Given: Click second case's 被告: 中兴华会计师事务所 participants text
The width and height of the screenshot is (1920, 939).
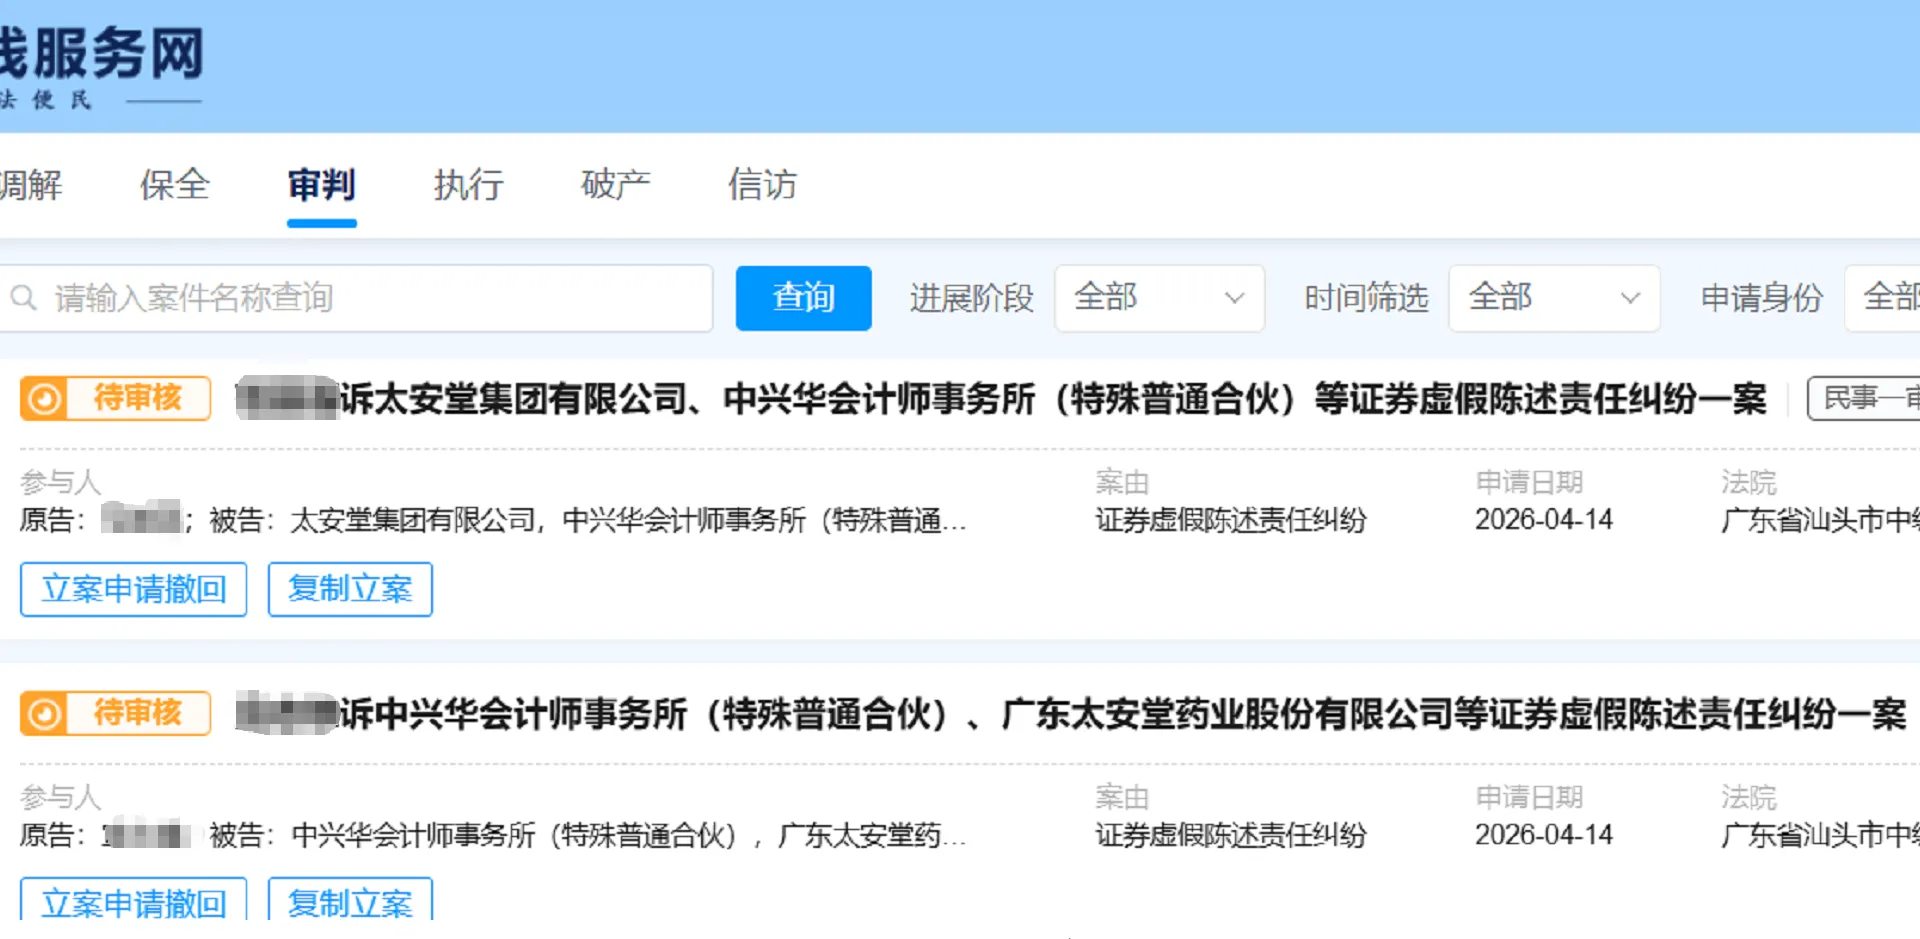Looking at the screenshot, I should coord(588,835).
